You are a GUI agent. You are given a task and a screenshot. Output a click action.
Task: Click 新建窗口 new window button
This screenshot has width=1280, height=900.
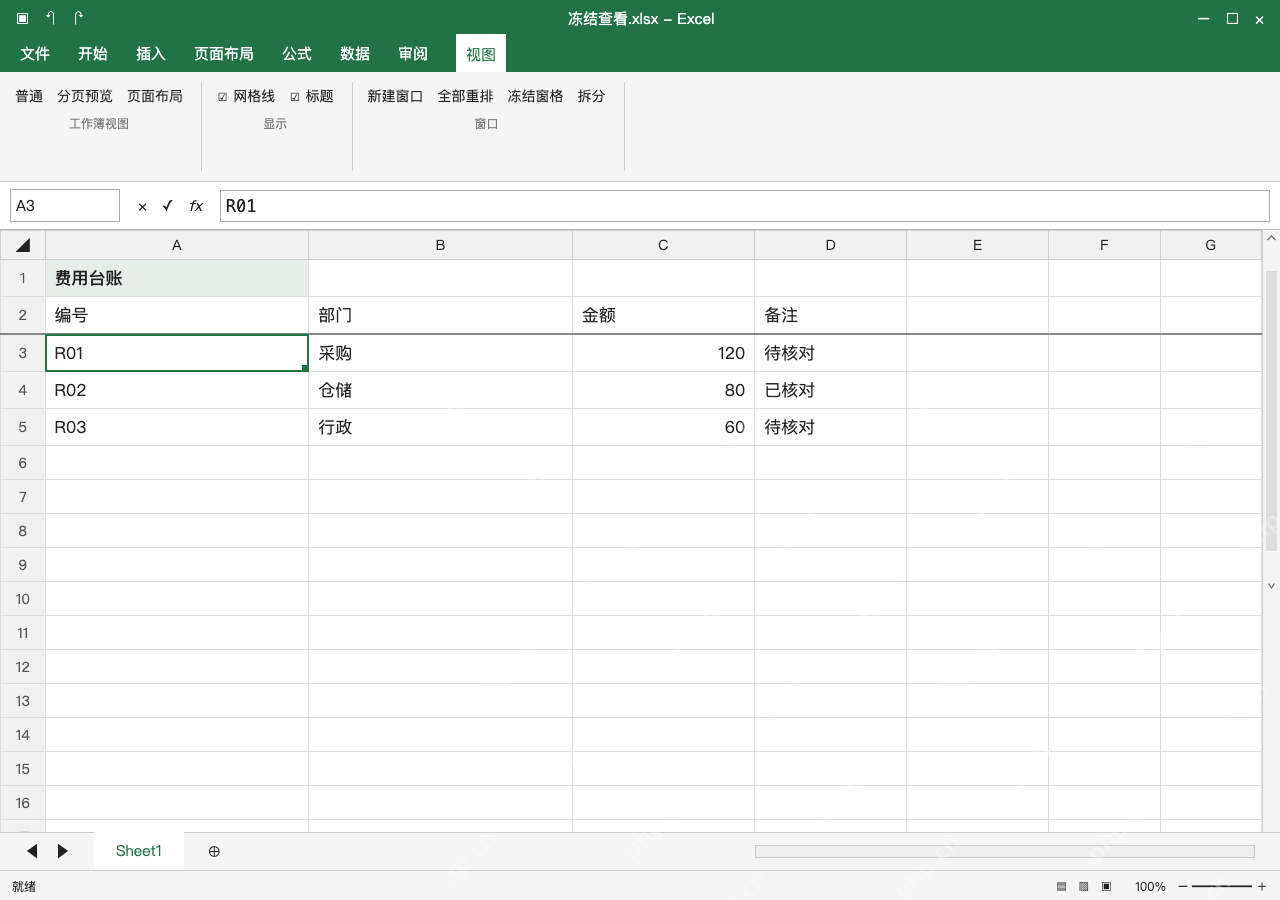pos(395,96)
